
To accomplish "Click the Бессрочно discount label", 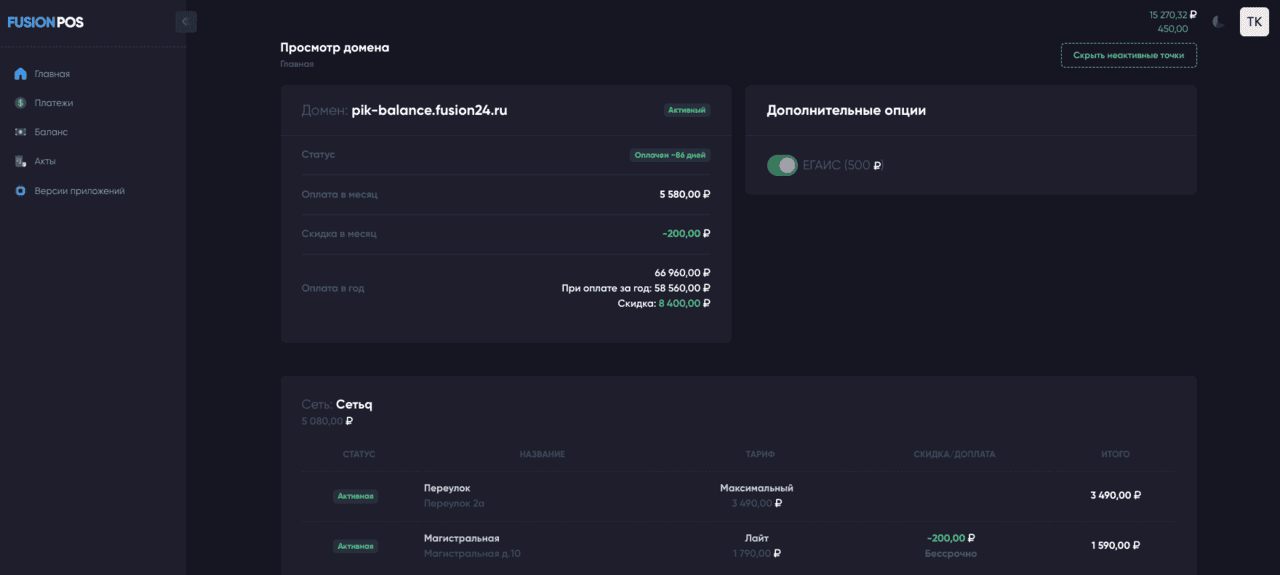I will click(951, 553).
